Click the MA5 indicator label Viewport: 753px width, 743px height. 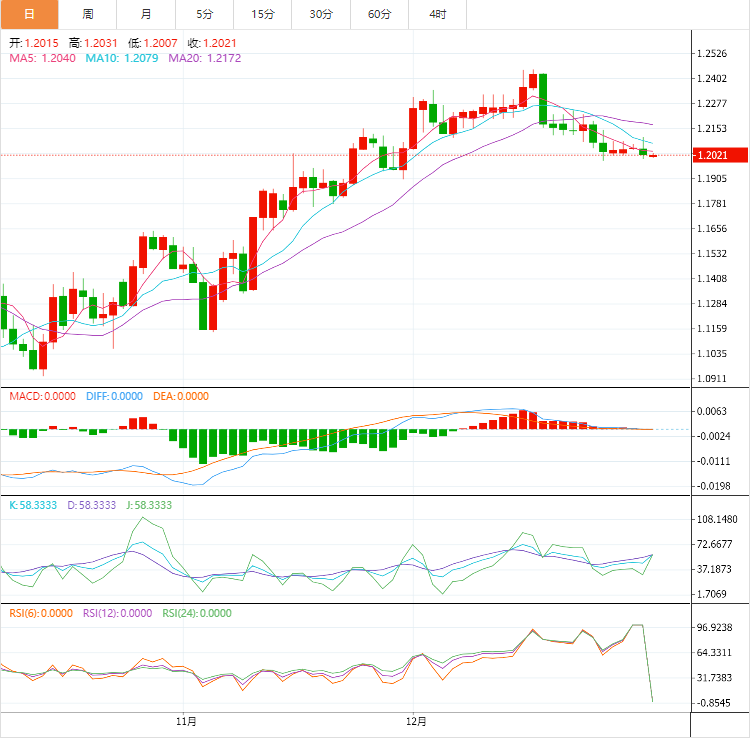click(x=38, y=59)
